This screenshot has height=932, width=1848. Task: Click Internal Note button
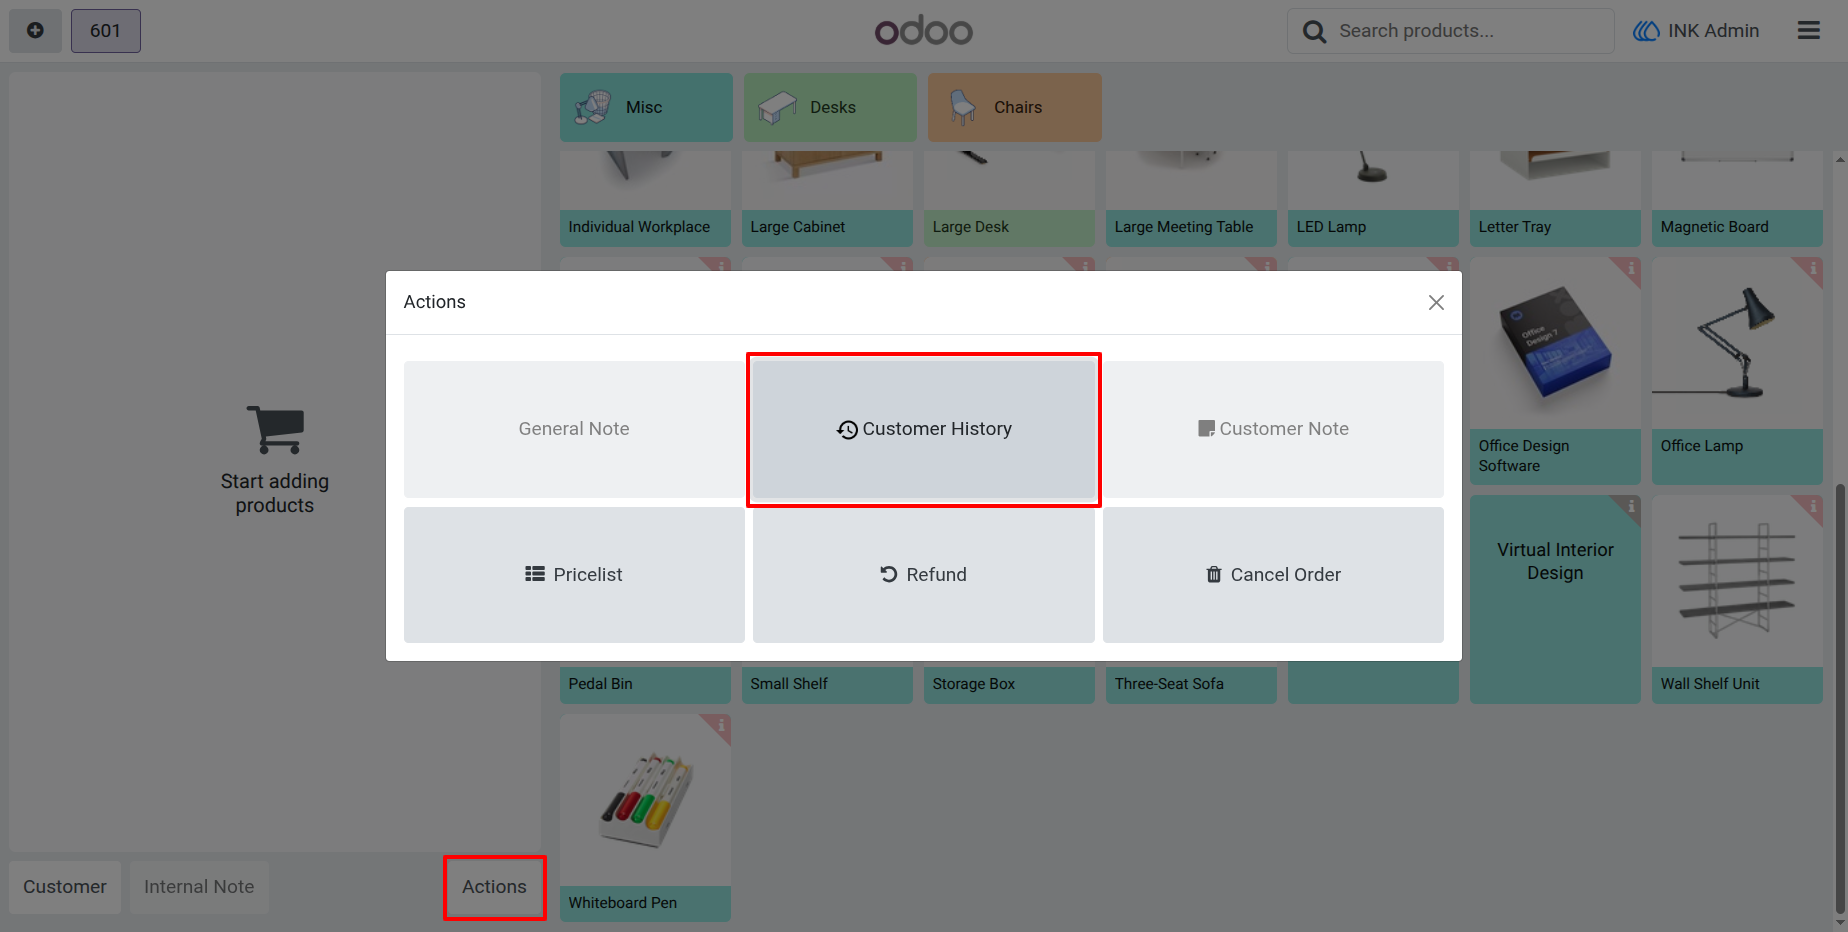click(199, 887)
